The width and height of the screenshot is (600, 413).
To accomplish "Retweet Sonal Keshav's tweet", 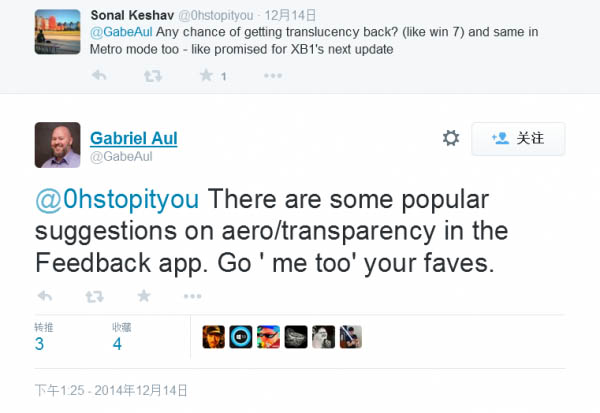I will (153, 76).
